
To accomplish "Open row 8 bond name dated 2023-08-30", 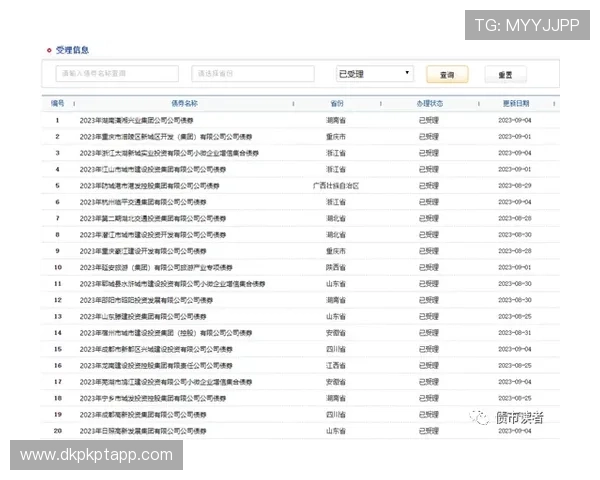I will [x=153, y=235].
